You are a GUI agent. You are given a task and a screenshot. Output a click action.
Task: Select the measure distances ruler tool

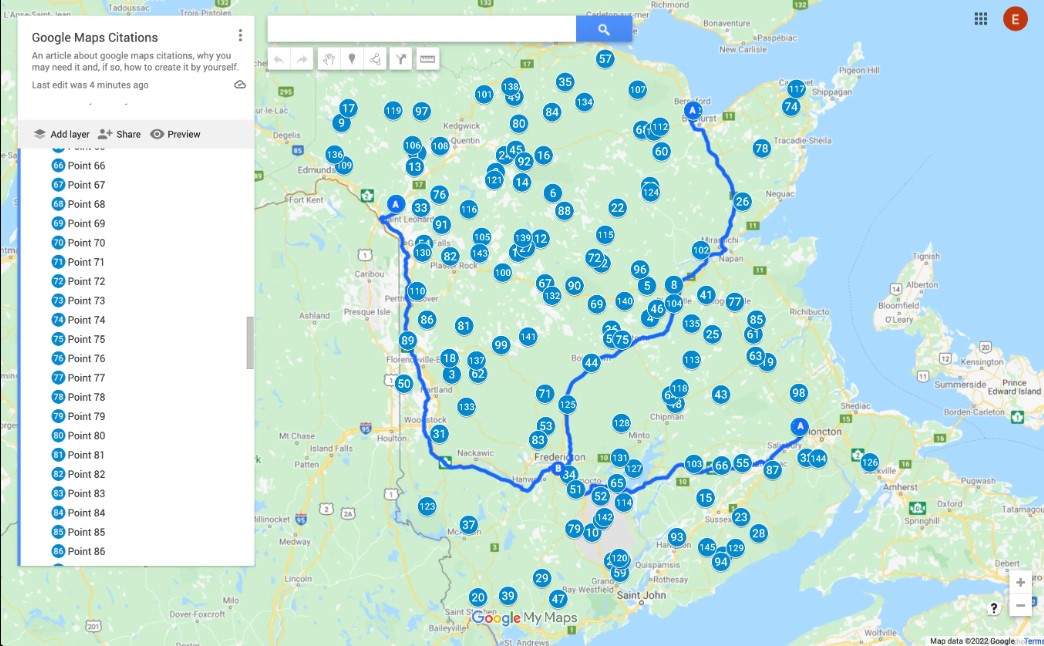(427, 59)
